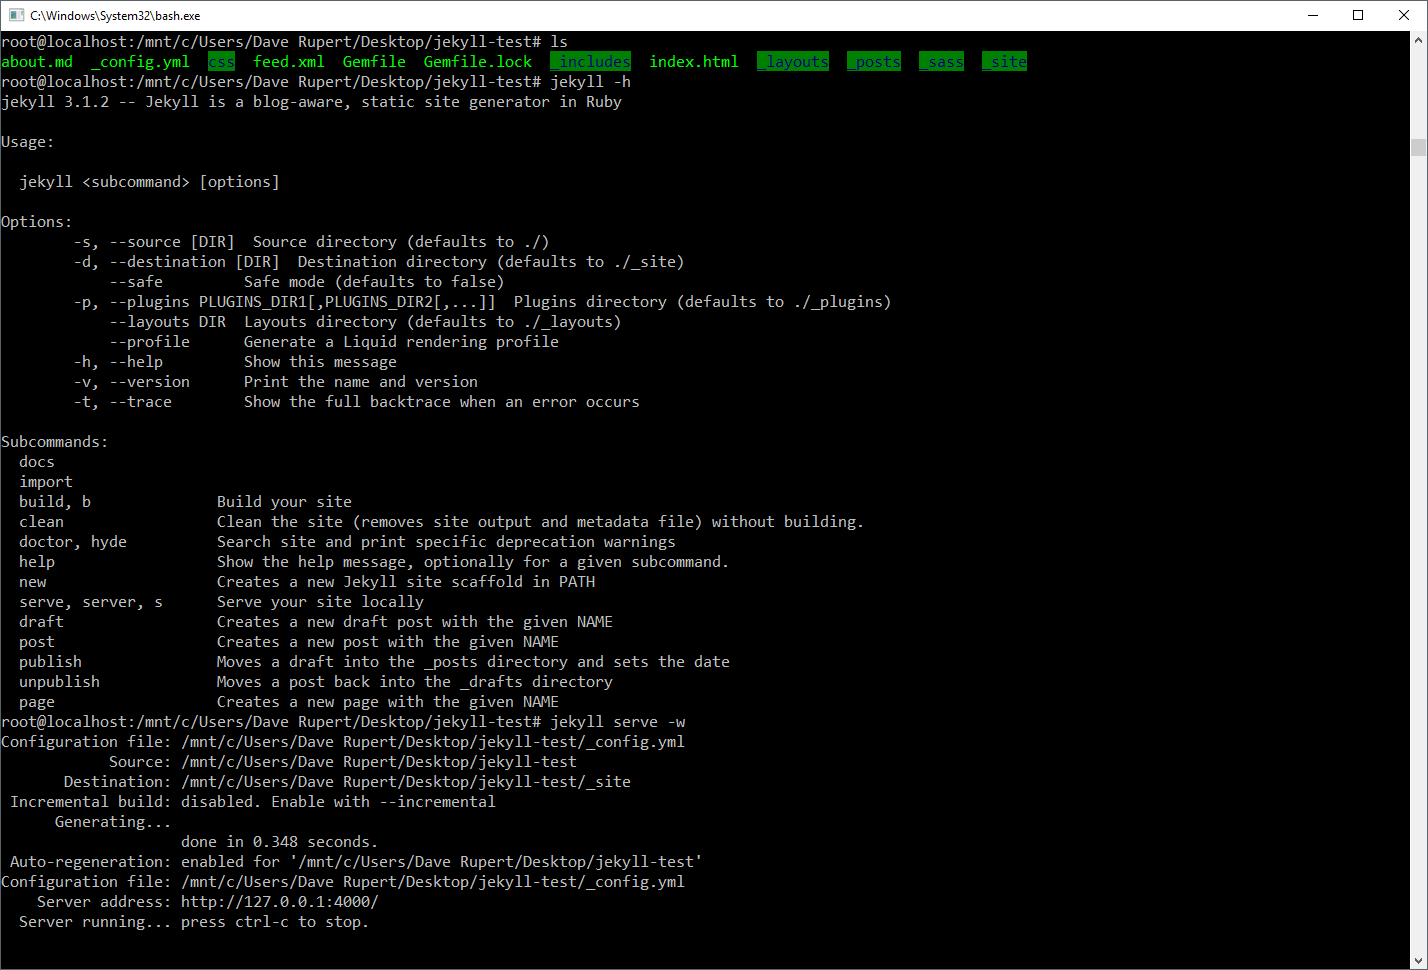Click 'press ctrl-c to stop.' text
1428x970 pixels.
point(275,922)
